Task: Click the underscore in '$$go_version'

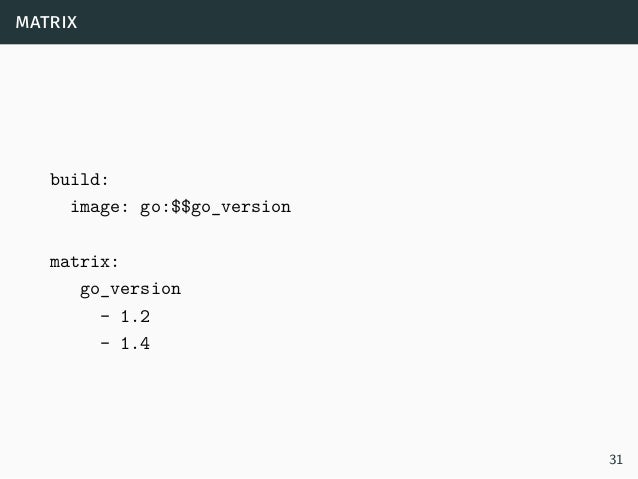Action: 216,214
